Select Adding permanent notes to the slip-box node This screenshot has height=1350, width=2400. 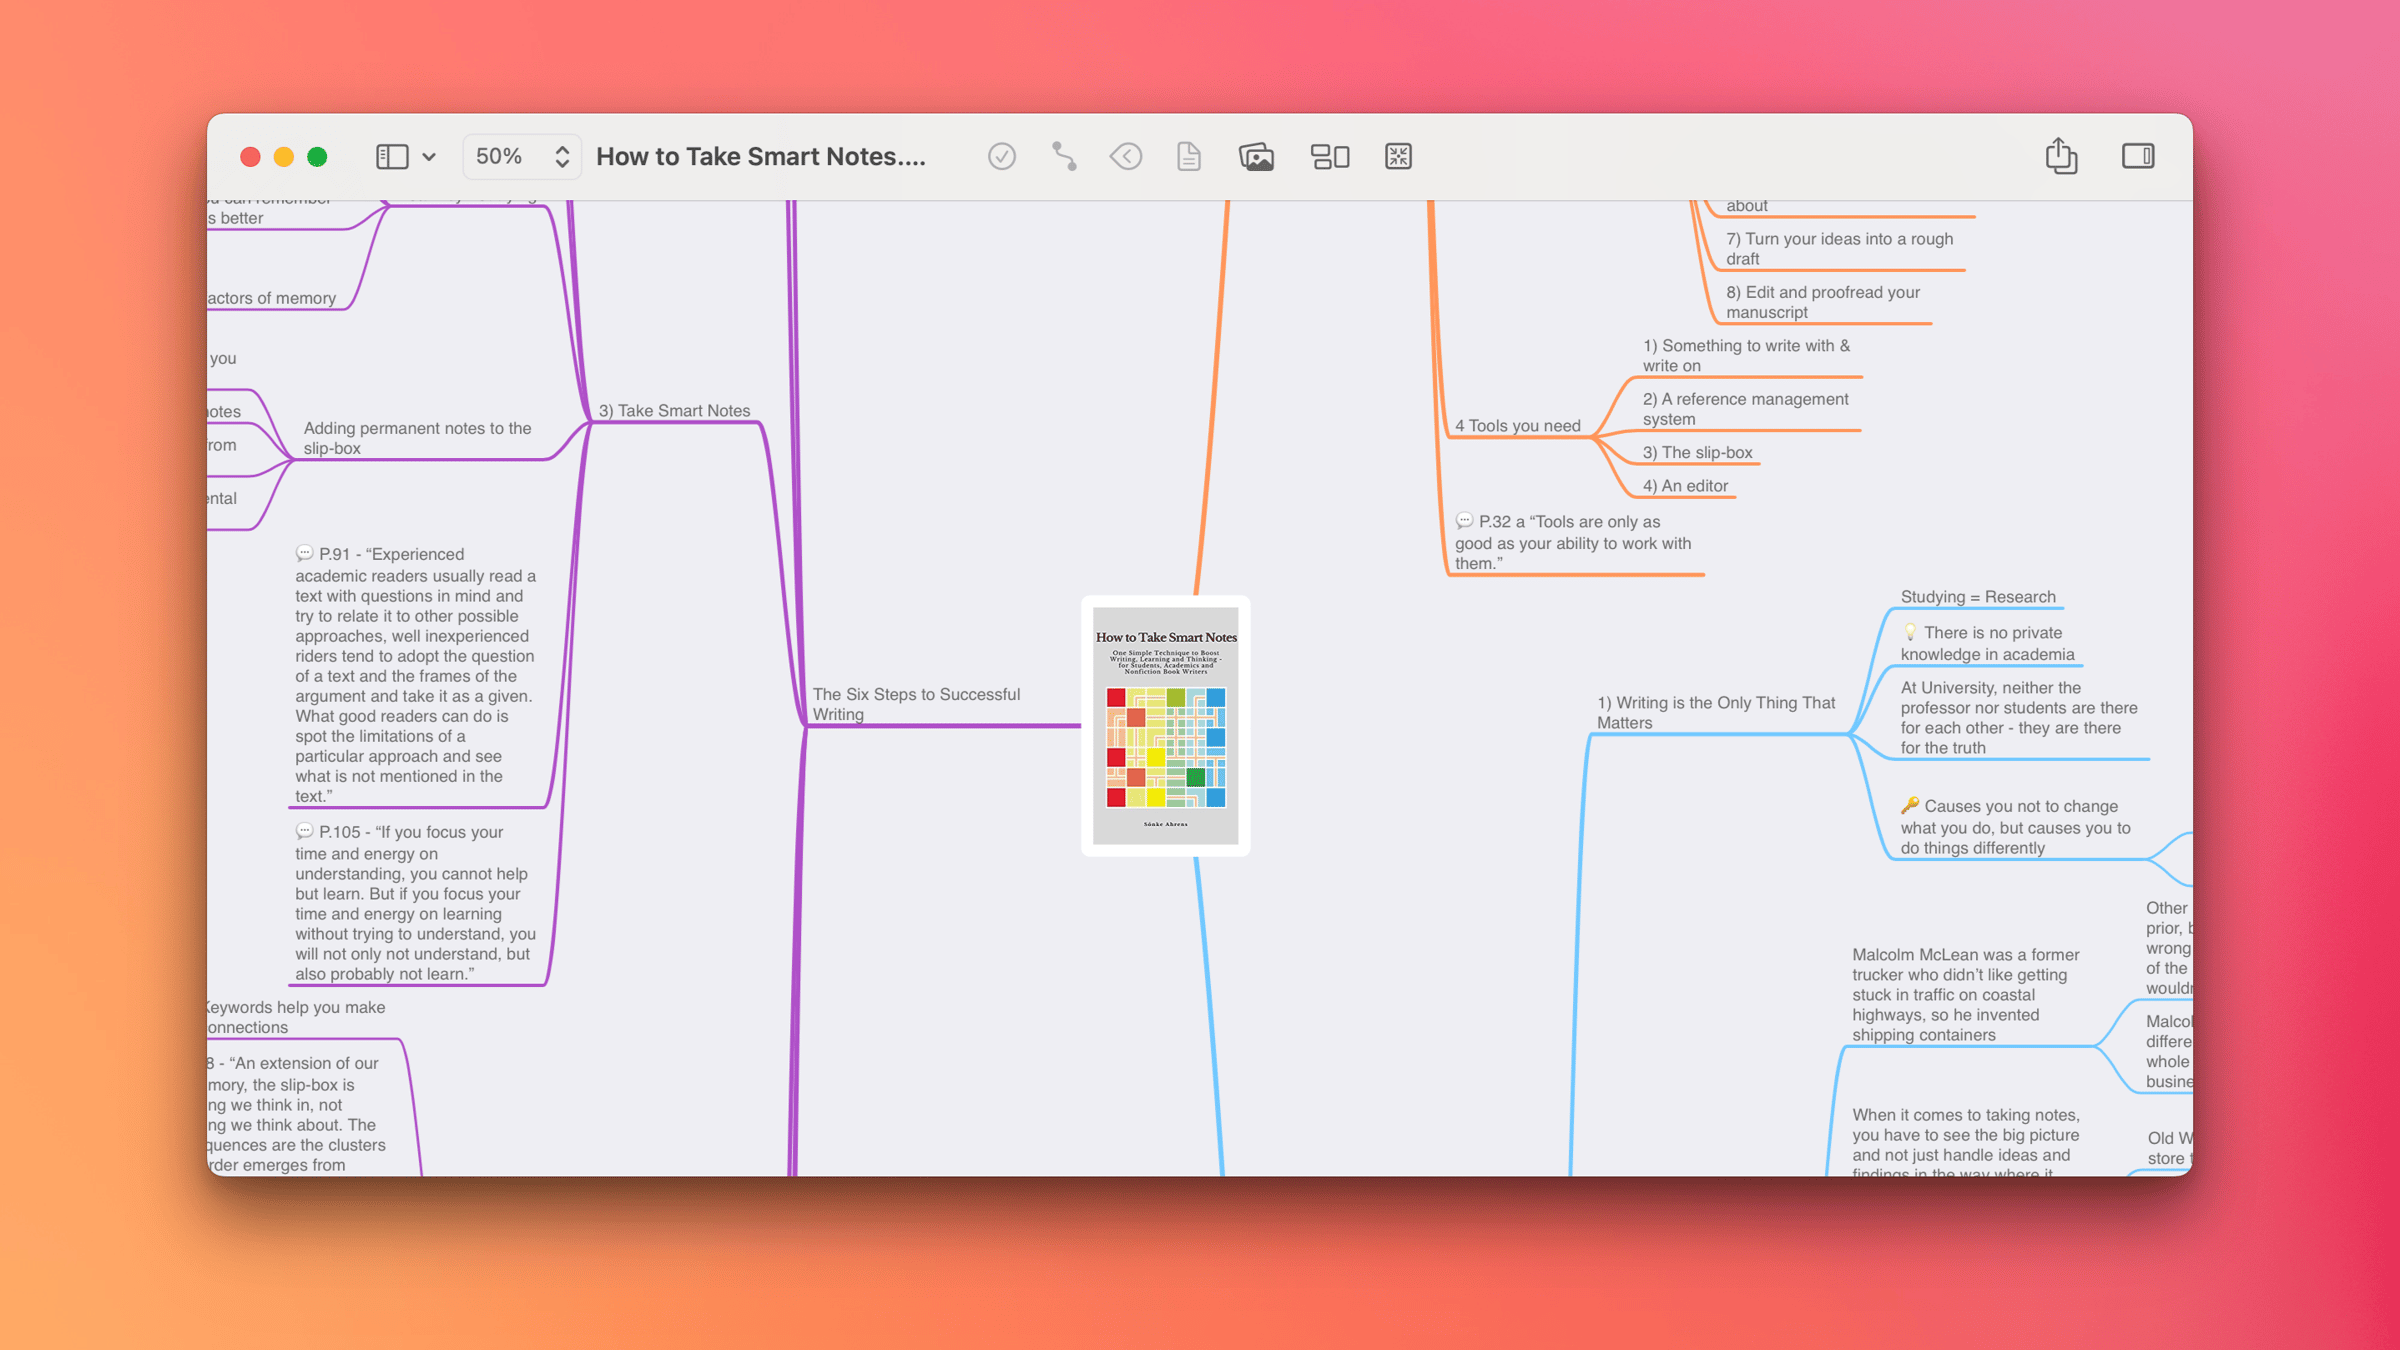tap(417, 438)
